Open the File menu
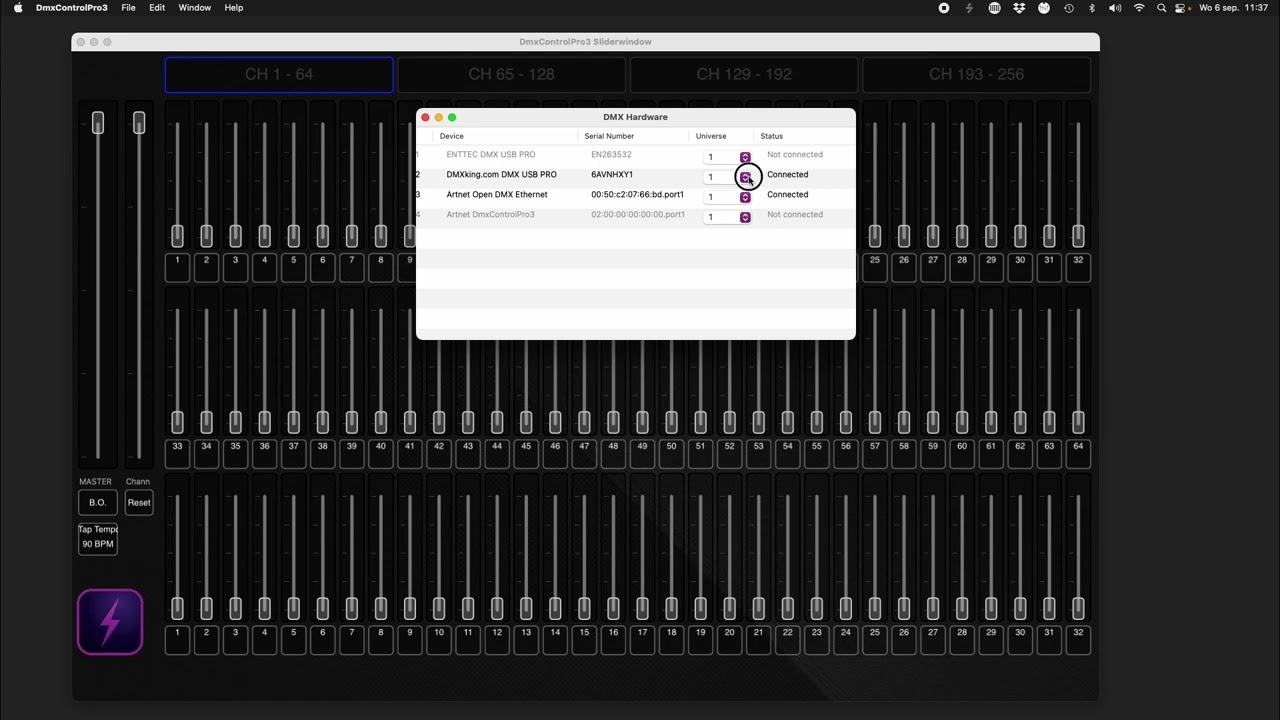Viewport: 1280px width, 720px height. click(x=128, y=8)
